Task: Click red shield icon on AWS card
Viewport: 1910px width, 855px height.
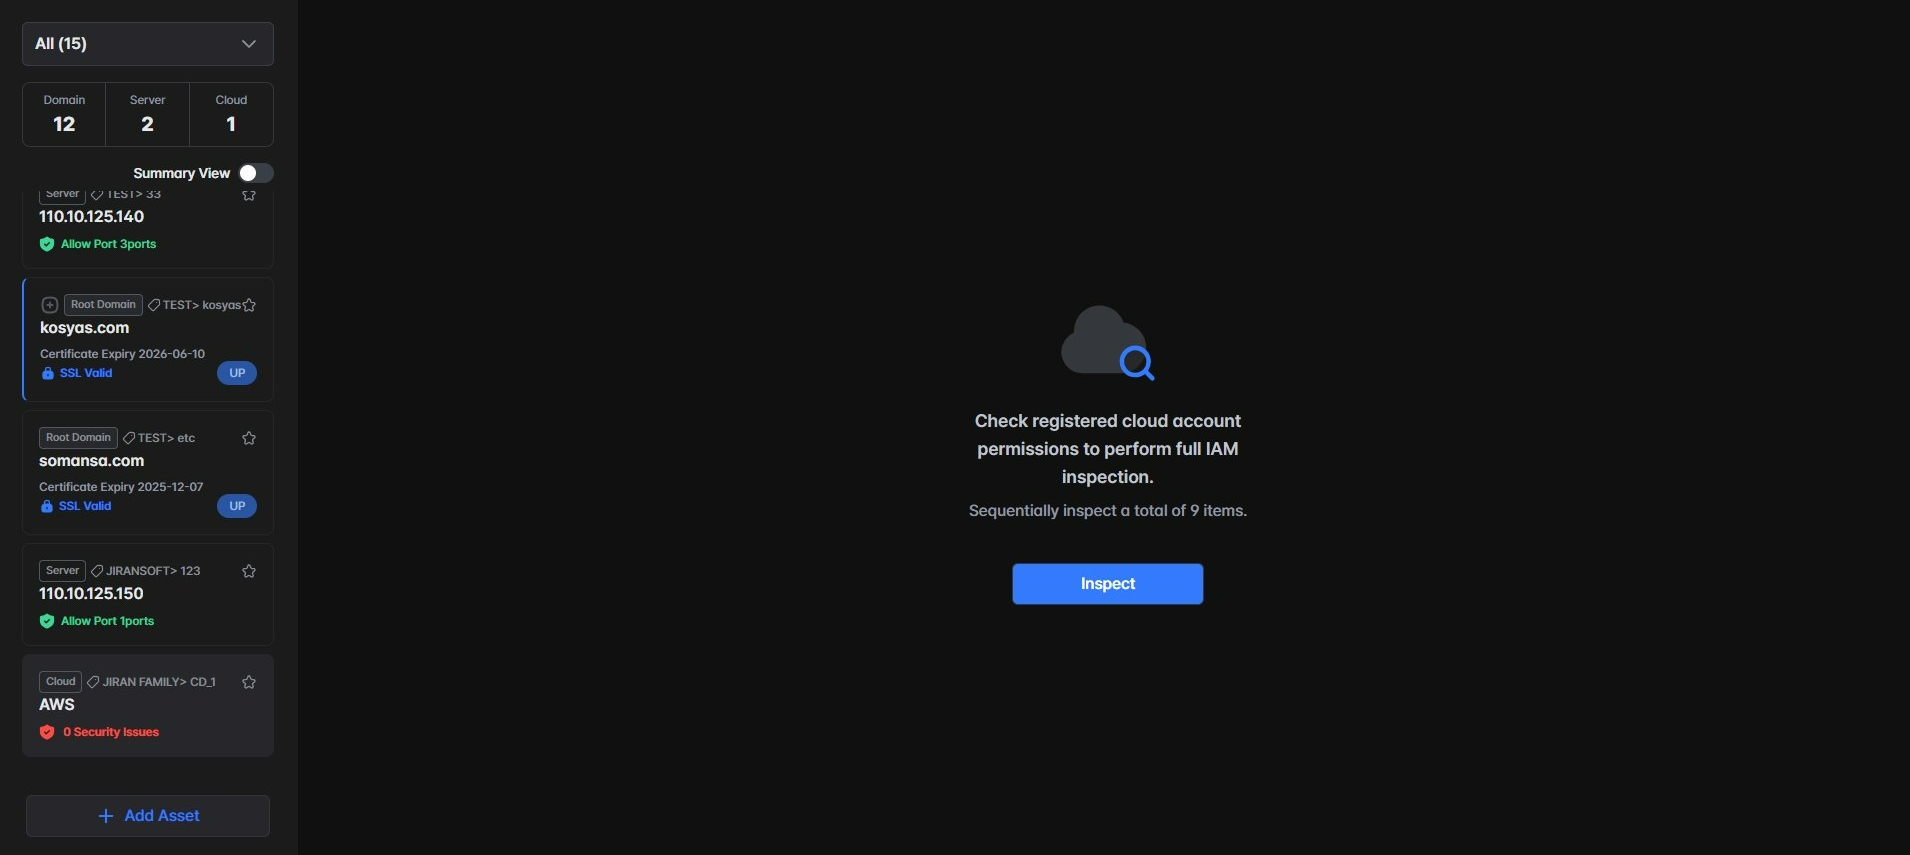Action: click(x=47, y=732)
